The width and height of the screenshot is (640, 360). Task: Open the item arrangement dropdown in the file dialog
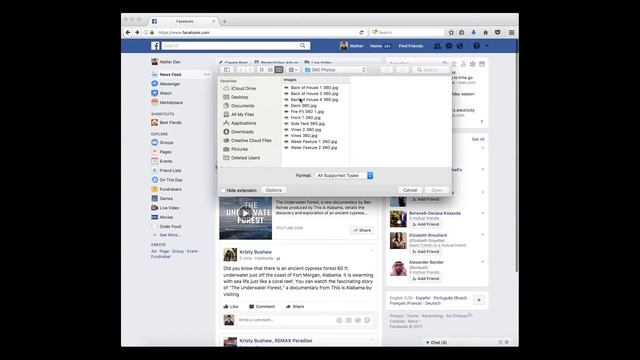293,70
